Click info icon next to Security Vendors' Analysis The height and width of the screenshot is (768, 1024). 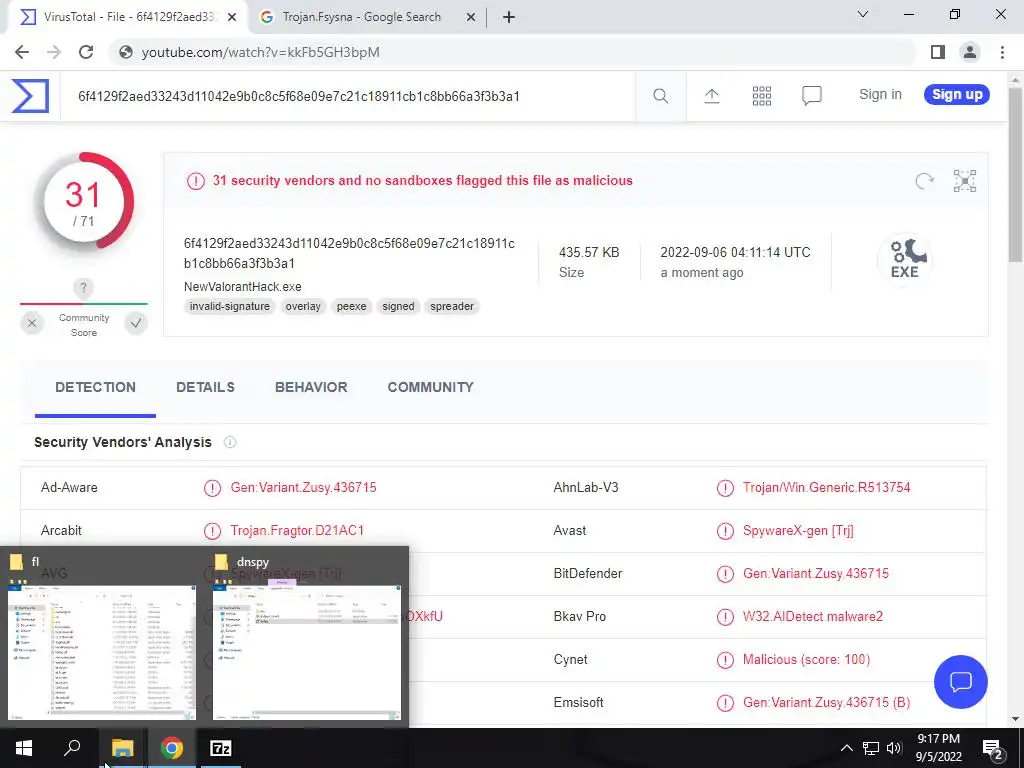(230, 442)
